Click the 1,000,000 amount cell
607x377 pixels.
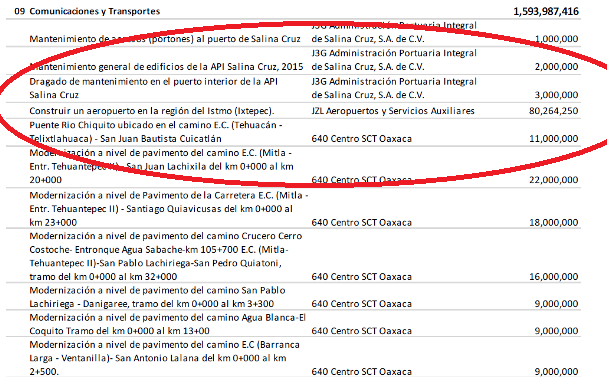click(556, 39)
